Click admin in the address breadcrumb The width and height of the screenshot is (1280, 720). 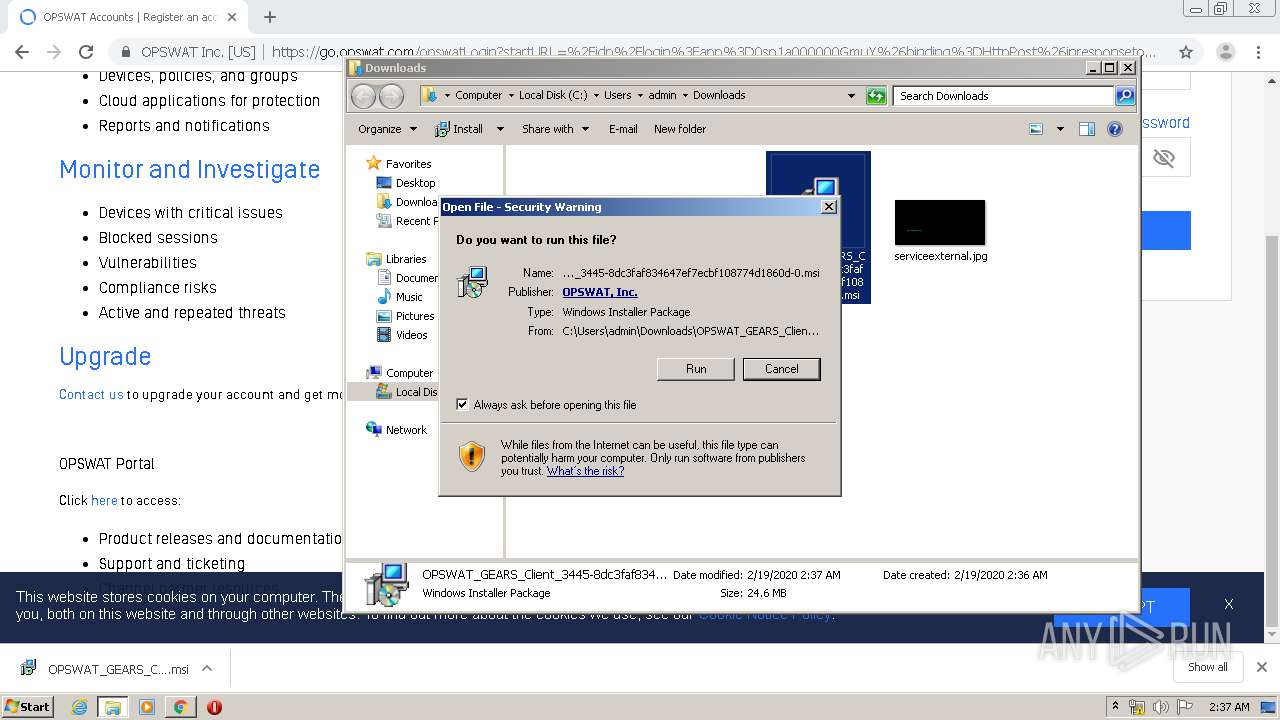point(662,96)
